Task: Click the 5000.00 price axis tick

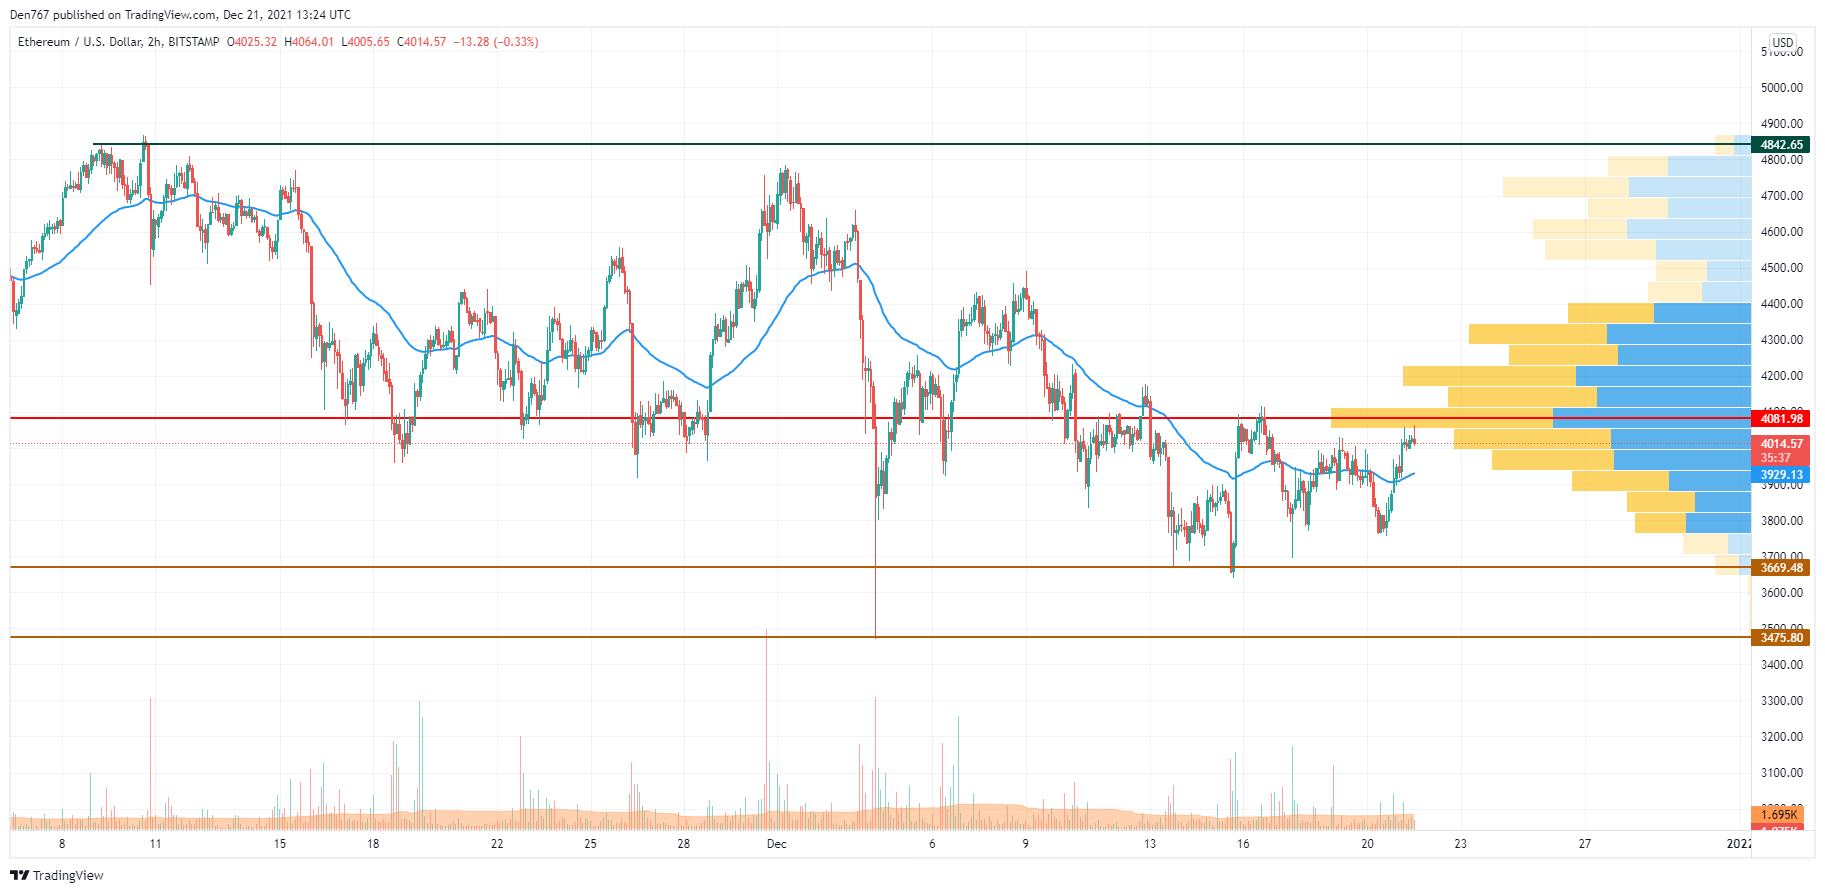Action: click(x=1782, y=88)
